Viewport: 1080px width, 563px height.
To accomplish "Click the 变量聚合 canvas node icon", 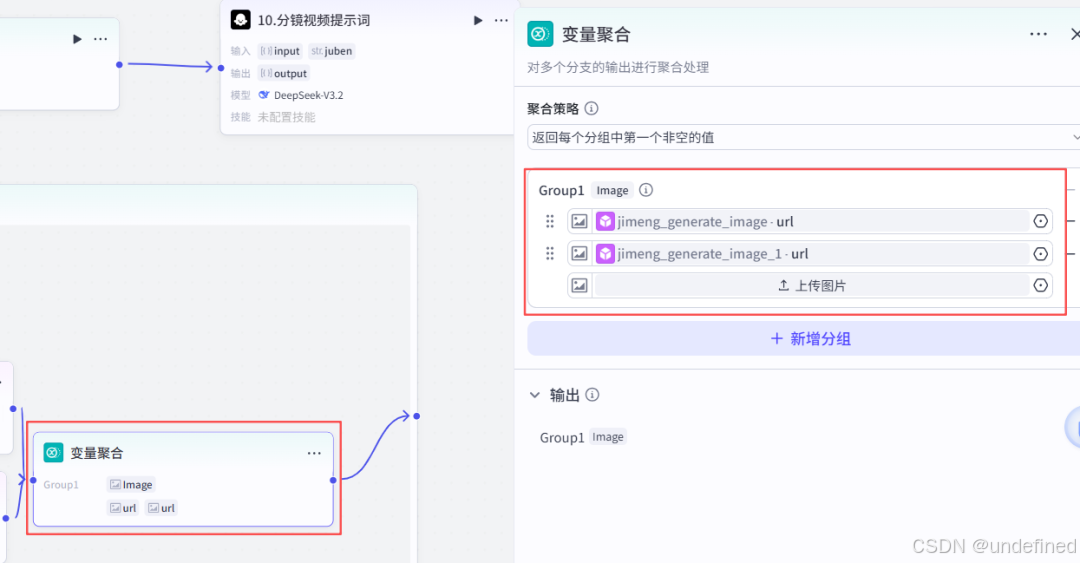I will [x=53, y=452].
